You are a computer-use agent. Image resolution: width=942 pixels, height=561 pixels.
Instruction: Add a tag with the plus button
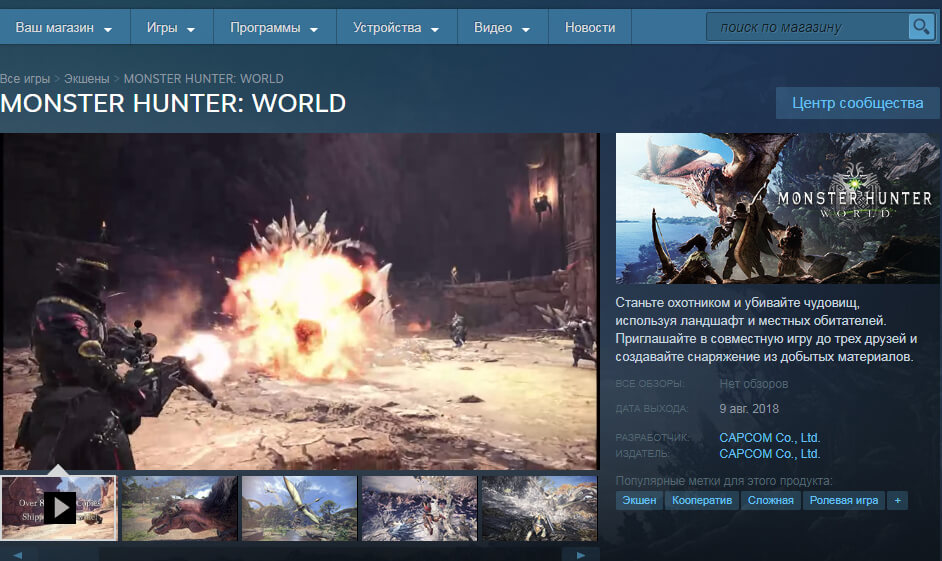coord(898,500)
